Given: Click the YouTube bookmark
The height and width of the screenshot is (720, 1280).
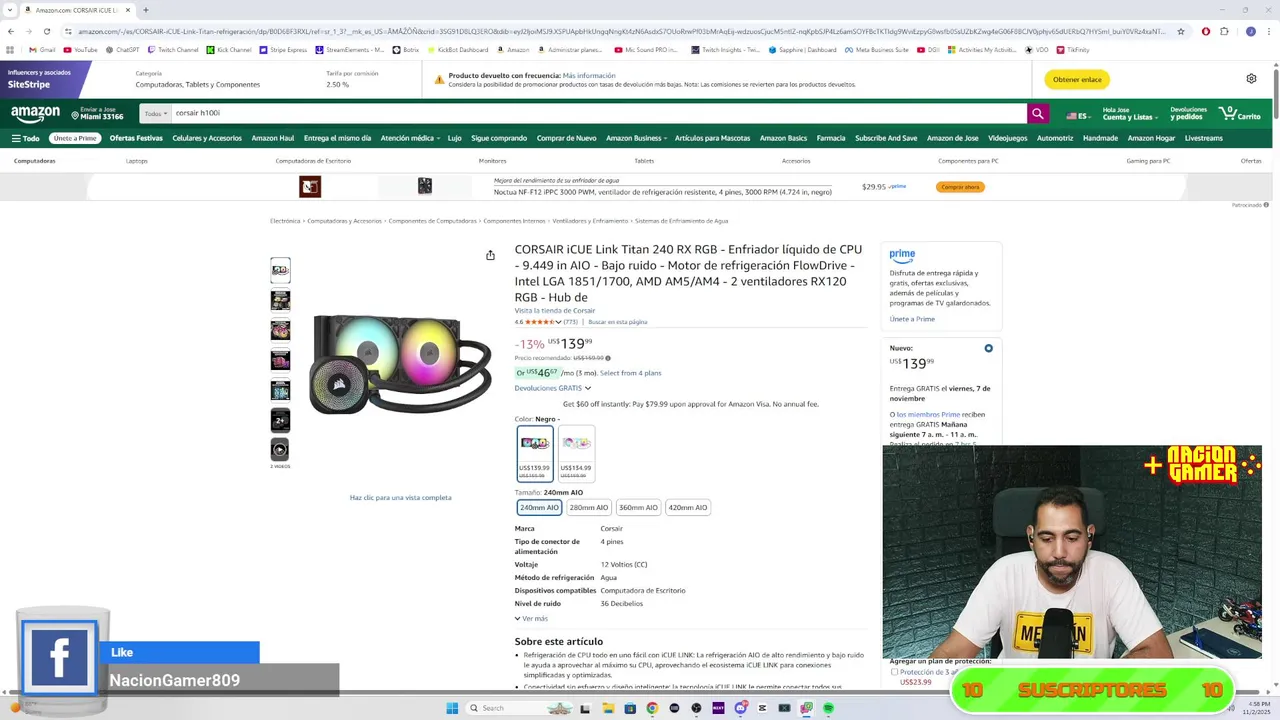Looking at the screenshot, I should [x=80, y=49].
